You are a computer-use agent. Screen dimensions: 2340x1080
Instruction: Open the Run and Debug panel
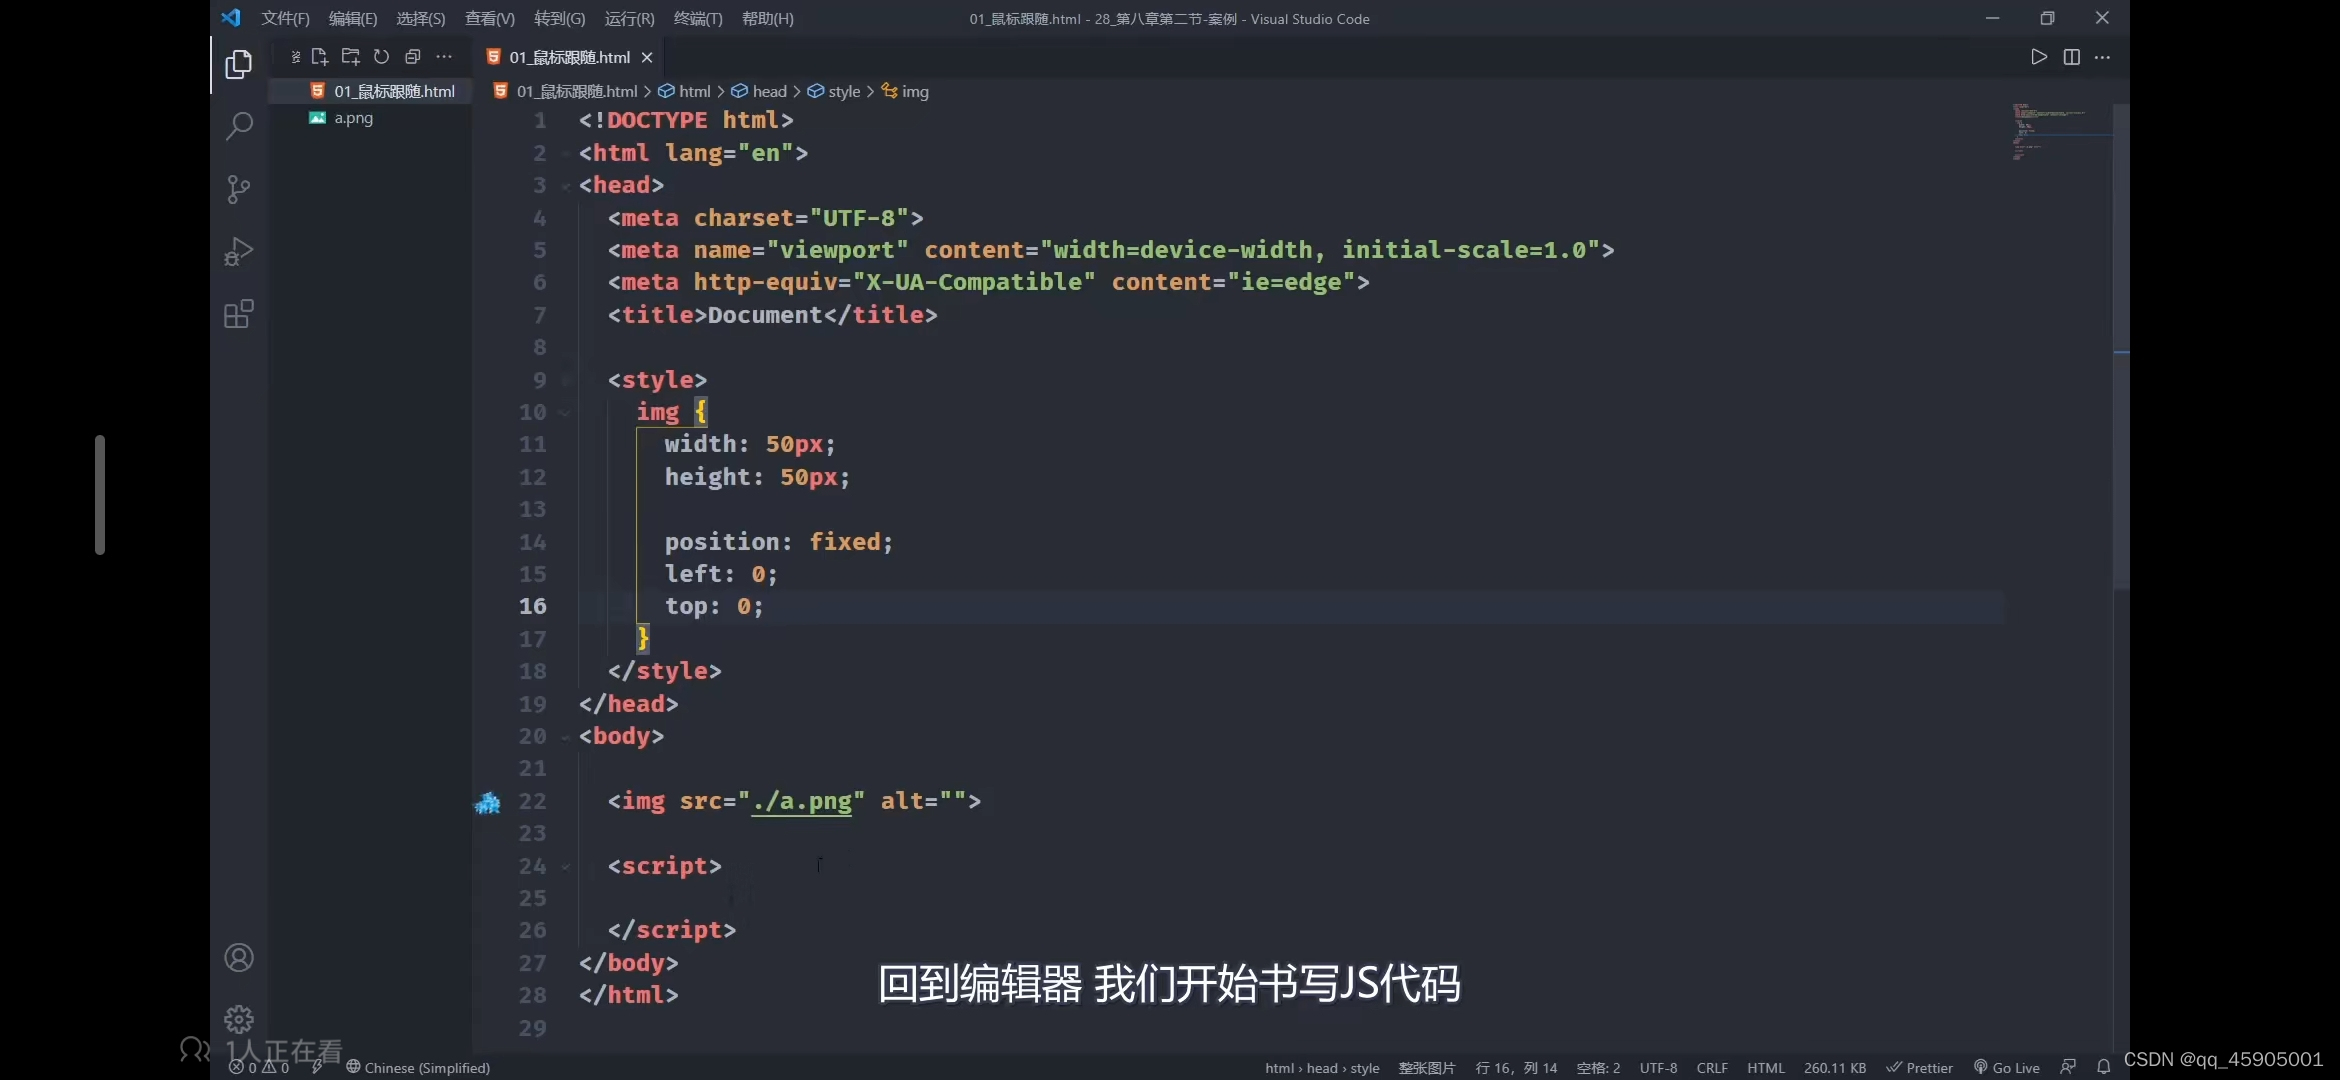pos(239,251)
